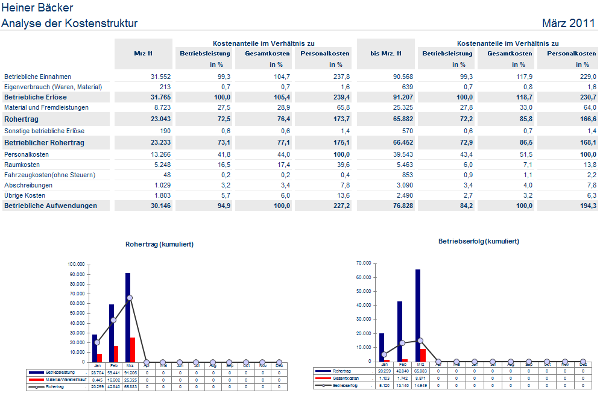This screenshot has height=393, width=600.
Task: Select the 'Fahrzeugkosten (ohne Steuern)' row label
Action: [x=50, y=175]
